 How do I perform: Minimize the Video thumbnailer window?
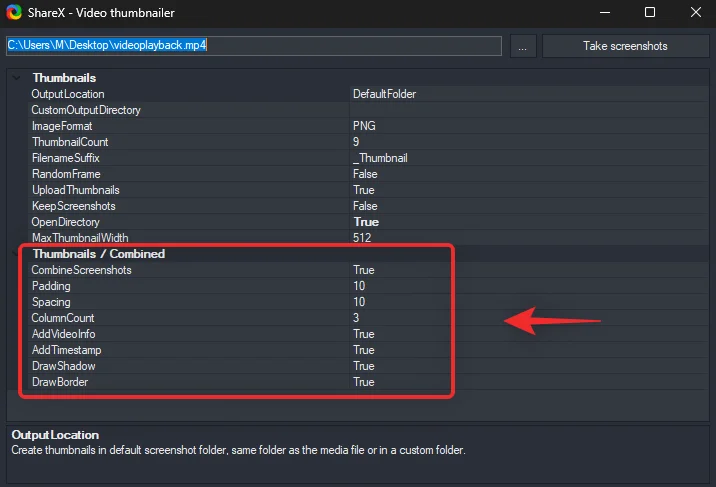click(x=606, y=13)
